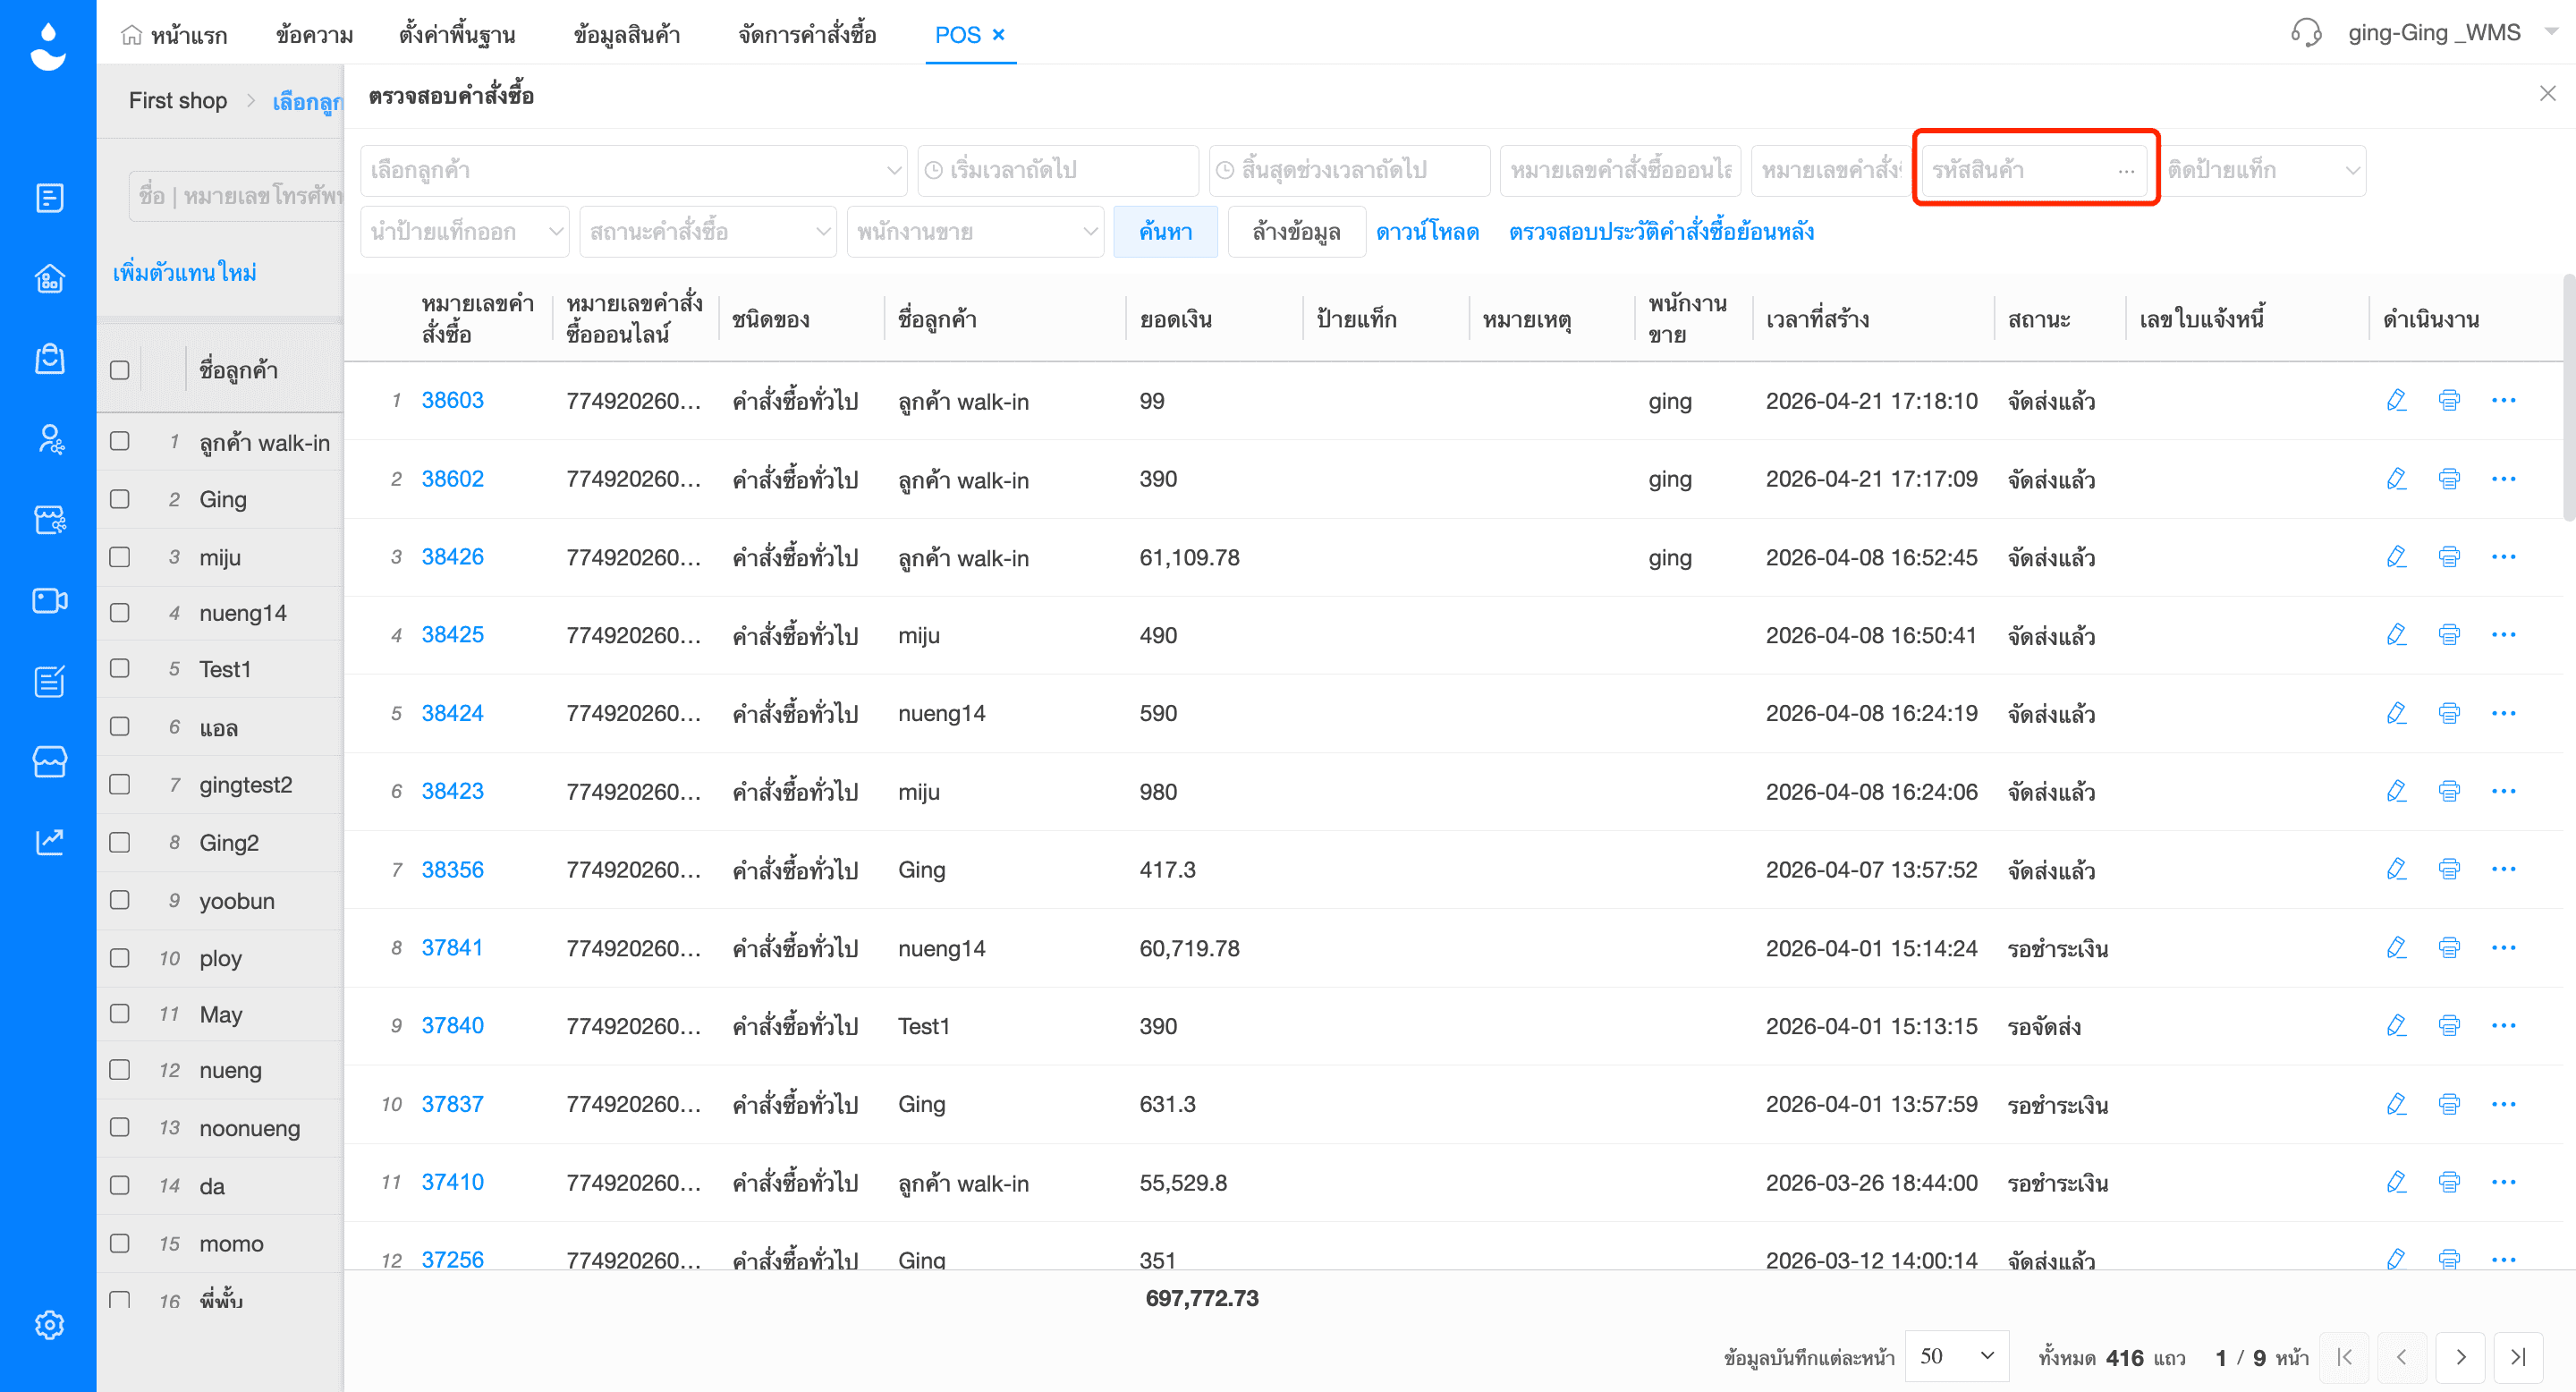Edit order 38426 with pencil icon
2576x1392 pixels.
coord(2396,556)
